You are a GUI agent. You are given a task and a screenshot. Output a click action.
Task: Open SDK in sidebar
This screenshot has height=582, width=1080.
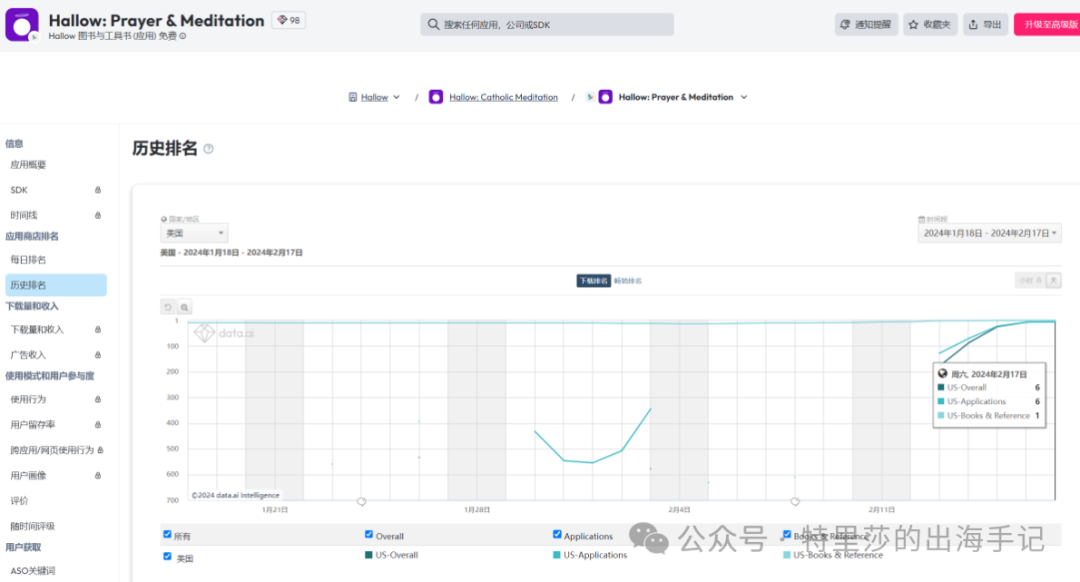tap(19, 190)
